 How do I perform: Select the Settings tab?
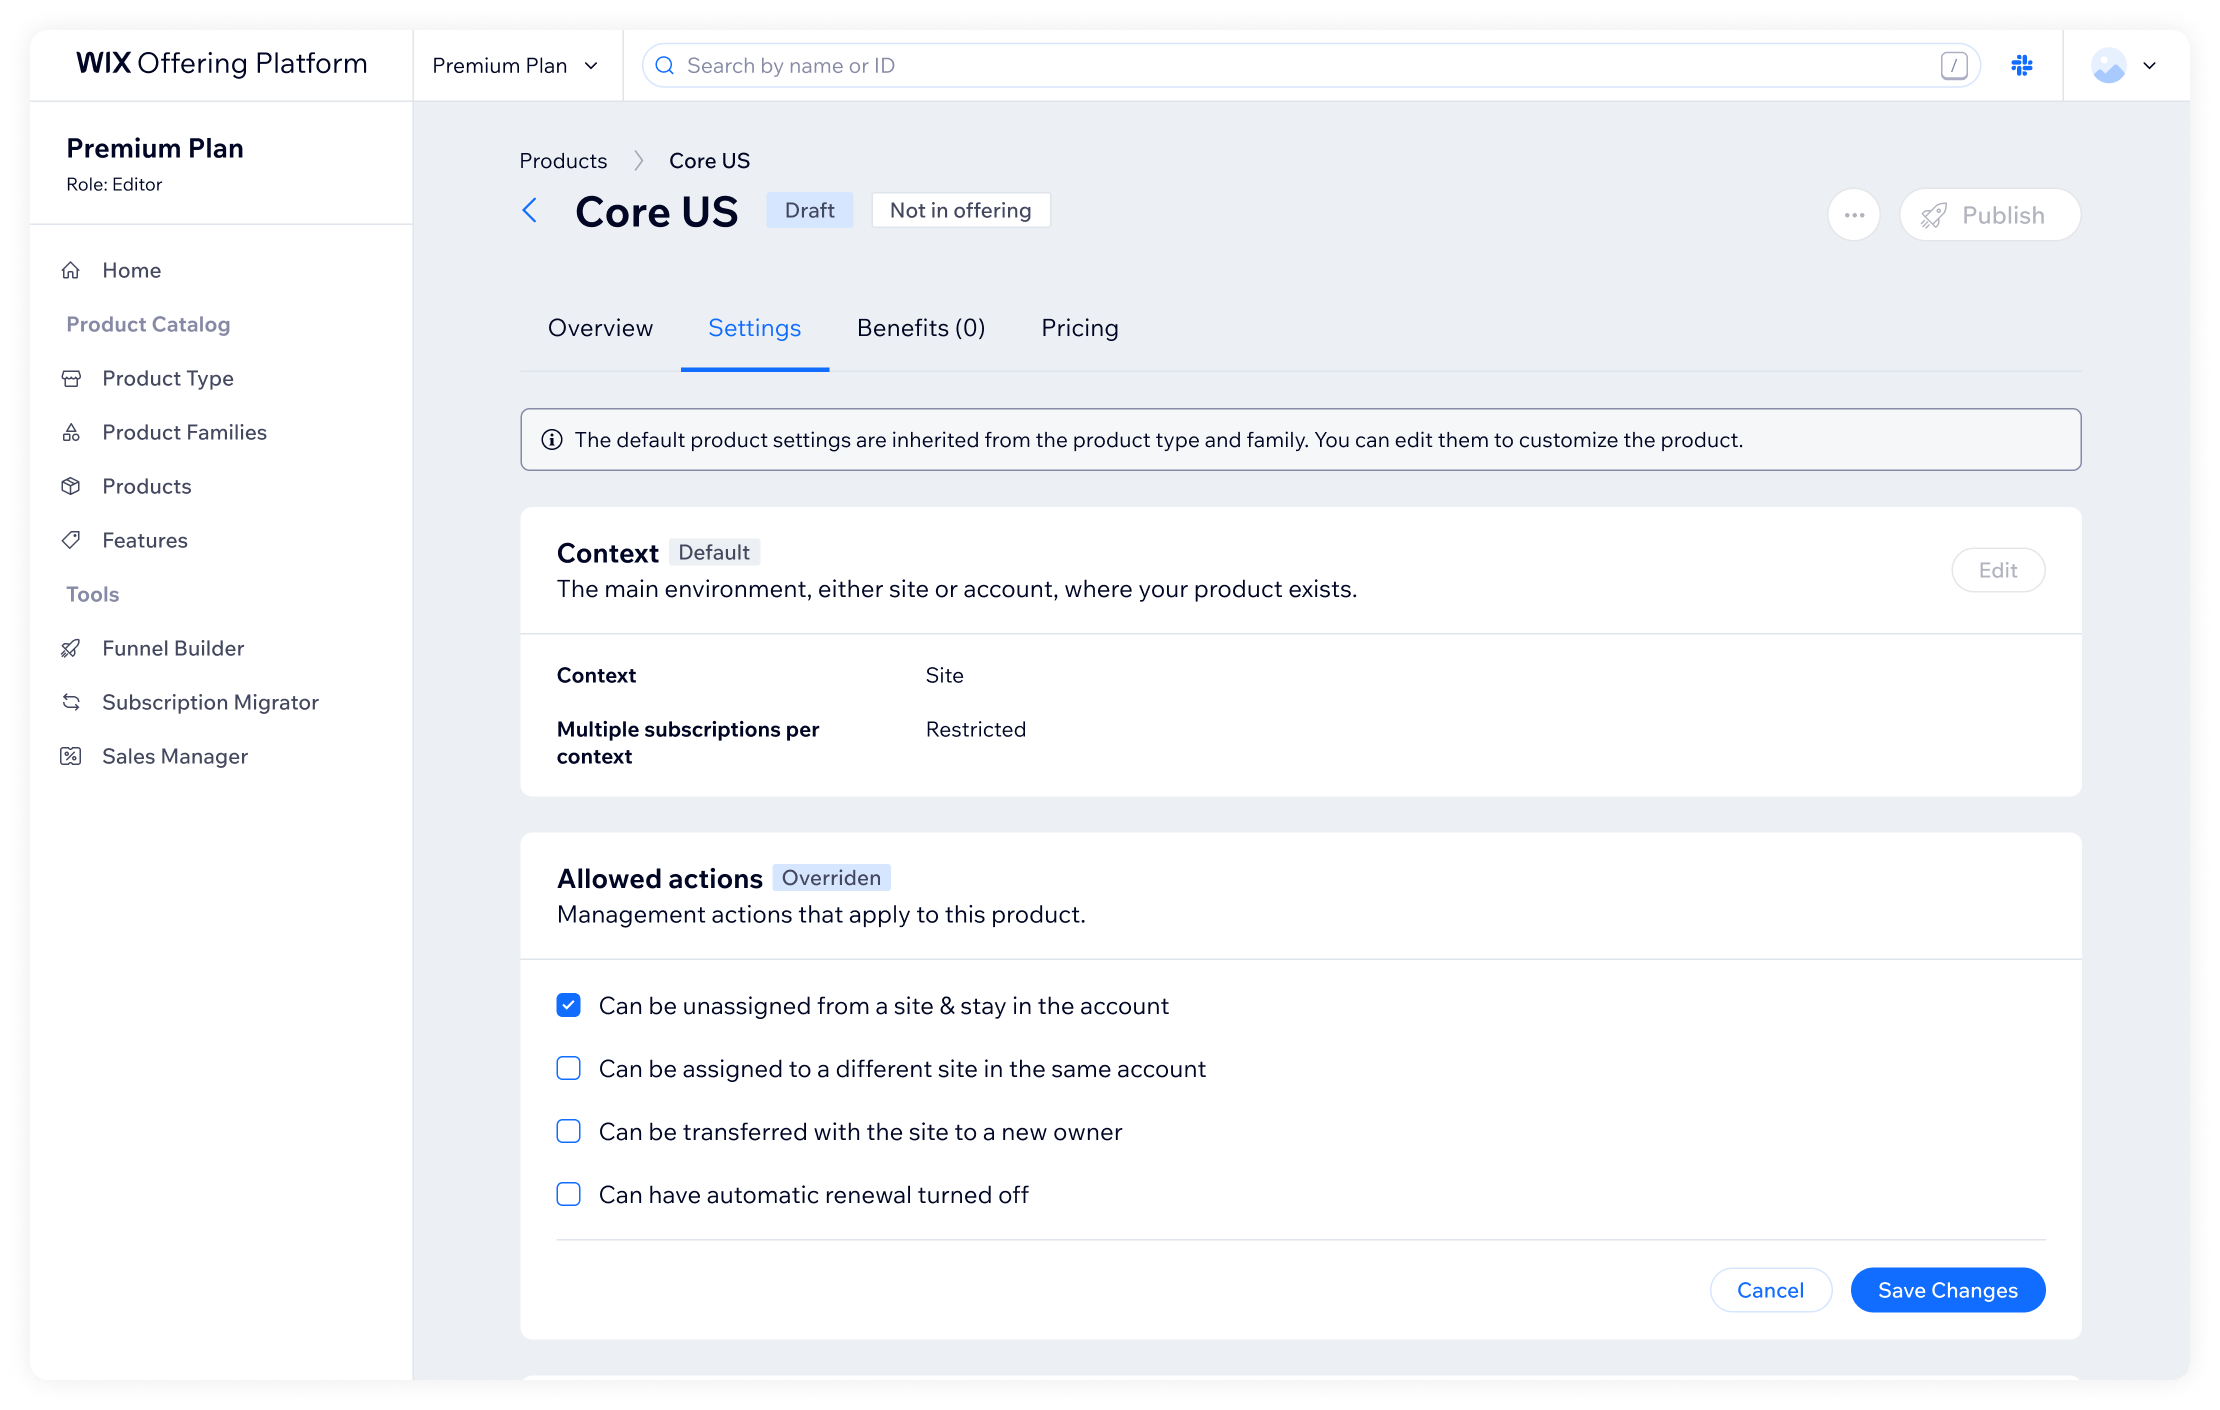[x=755, y=328]
